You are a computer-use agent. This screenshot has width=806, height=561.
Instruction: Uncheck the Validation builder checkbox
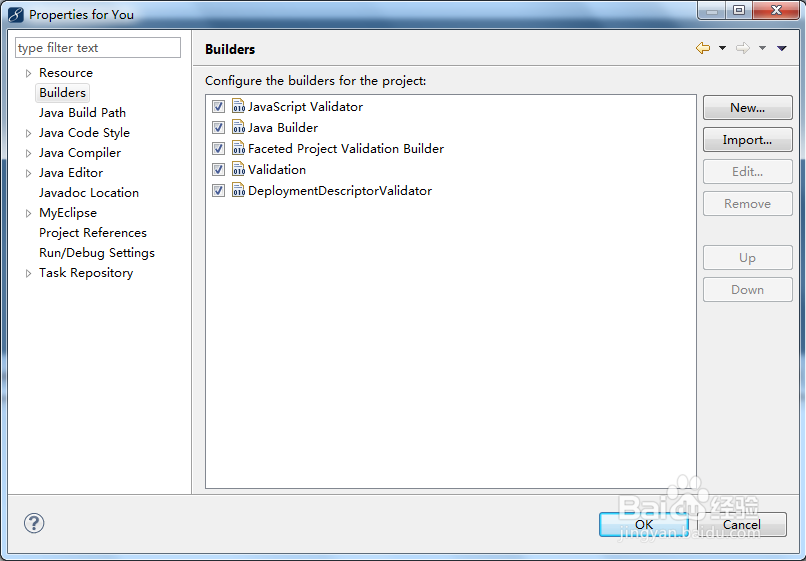(x=218, y=170)
